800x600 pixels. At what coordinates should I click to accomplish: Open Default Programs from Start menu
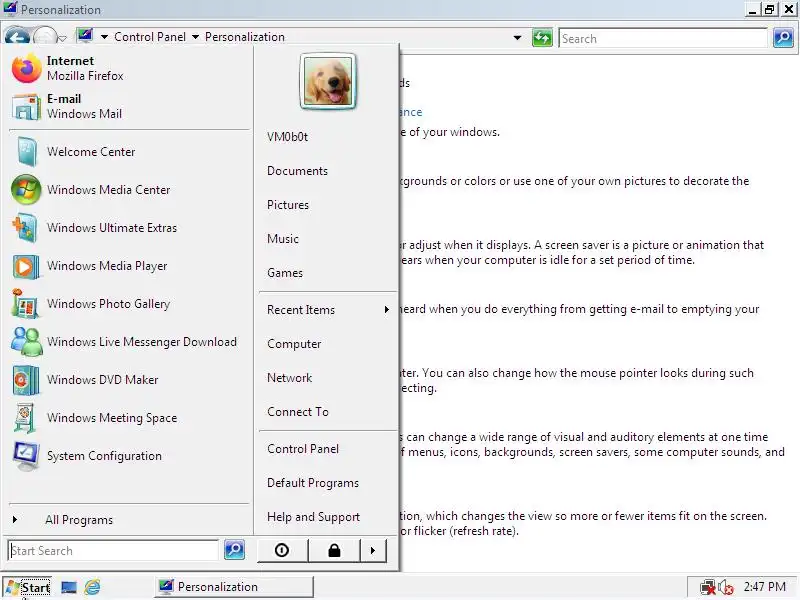pos(313,483)
